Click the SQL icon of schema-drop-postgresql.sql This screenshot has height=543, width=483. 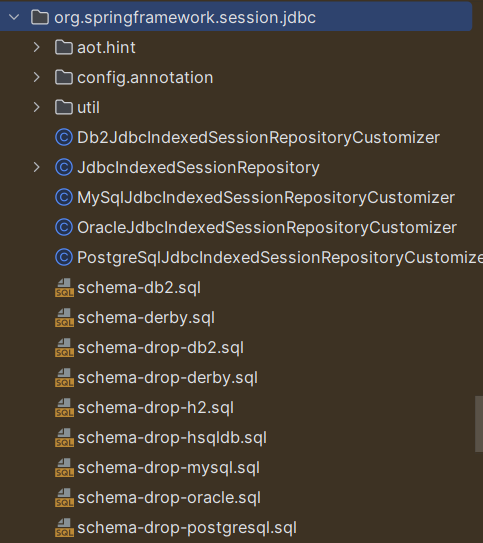tap(64, 528)
